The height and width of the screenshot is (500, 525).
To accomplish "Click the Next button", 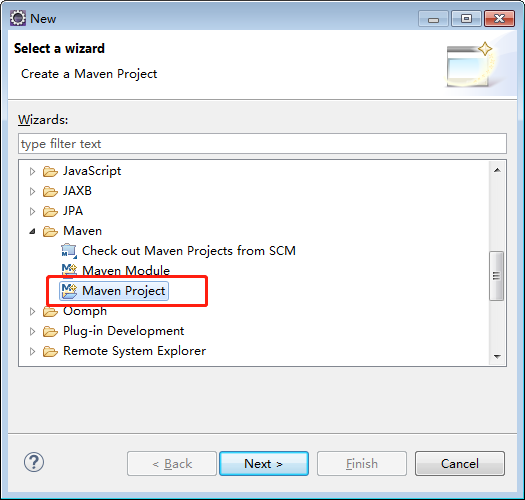I will click(264, 463).
